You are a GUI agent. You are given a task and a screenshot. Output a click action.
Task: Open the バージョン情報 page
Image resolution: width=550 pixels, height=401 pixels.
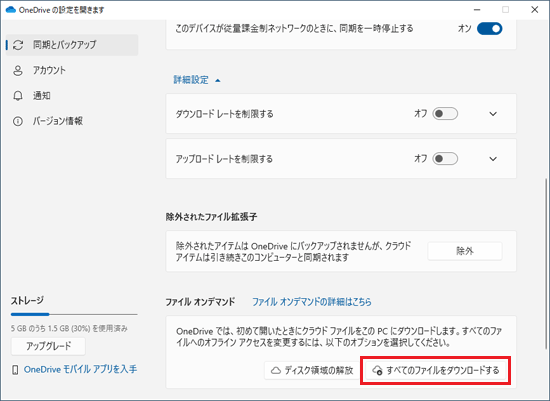[72, 121]
